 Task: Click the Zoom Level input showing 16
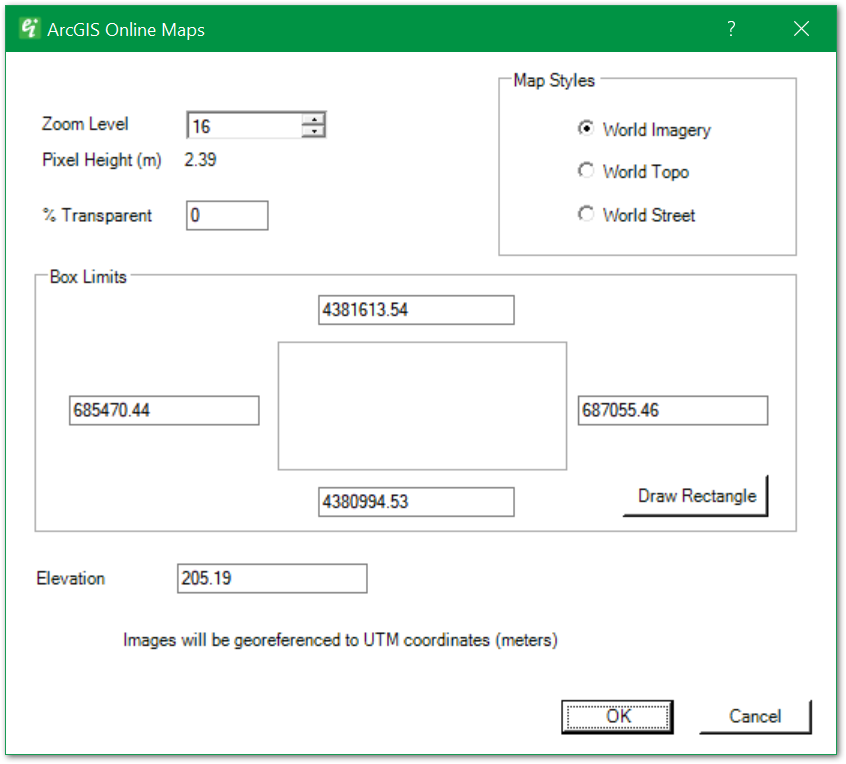point(245,124)
